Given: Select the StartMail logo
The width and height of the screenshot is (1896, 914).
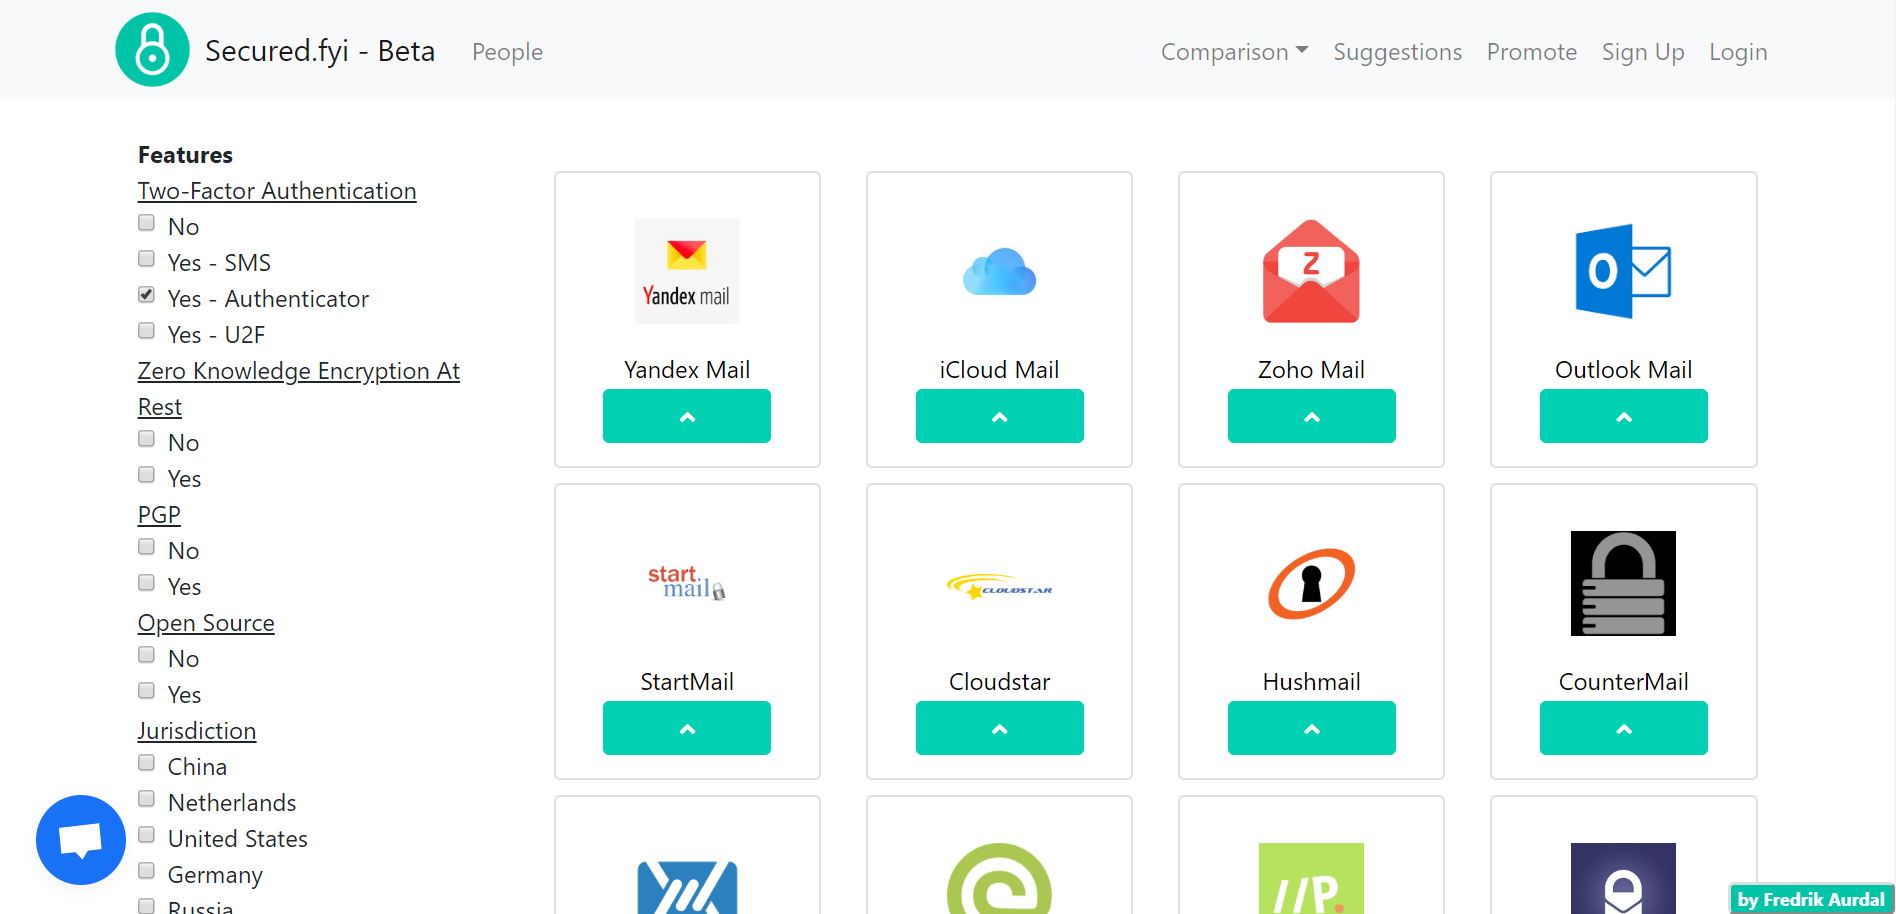Looking at the screenshot, I should pos(687,584).
